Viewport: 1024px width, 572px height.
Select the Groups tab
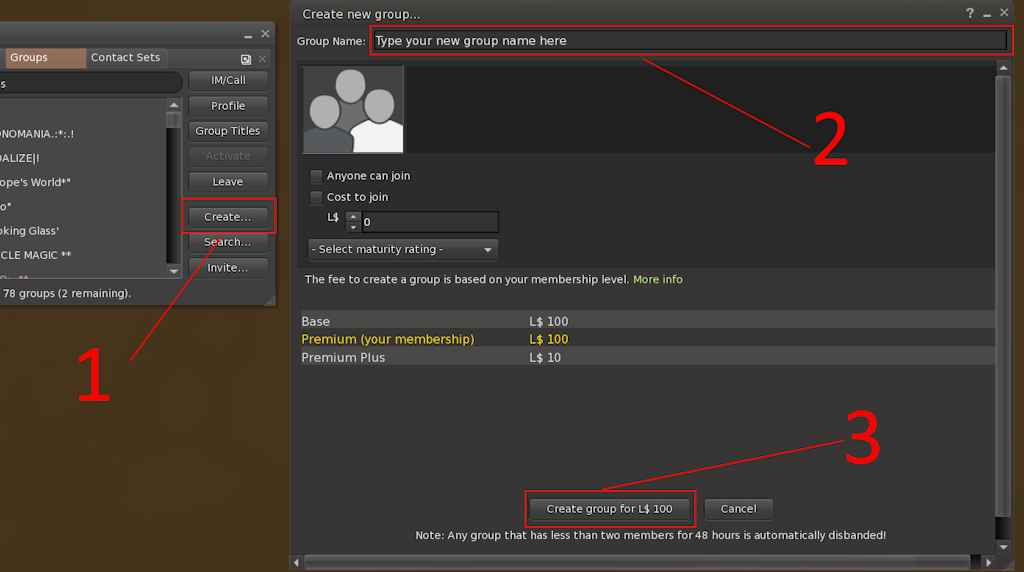29,58
